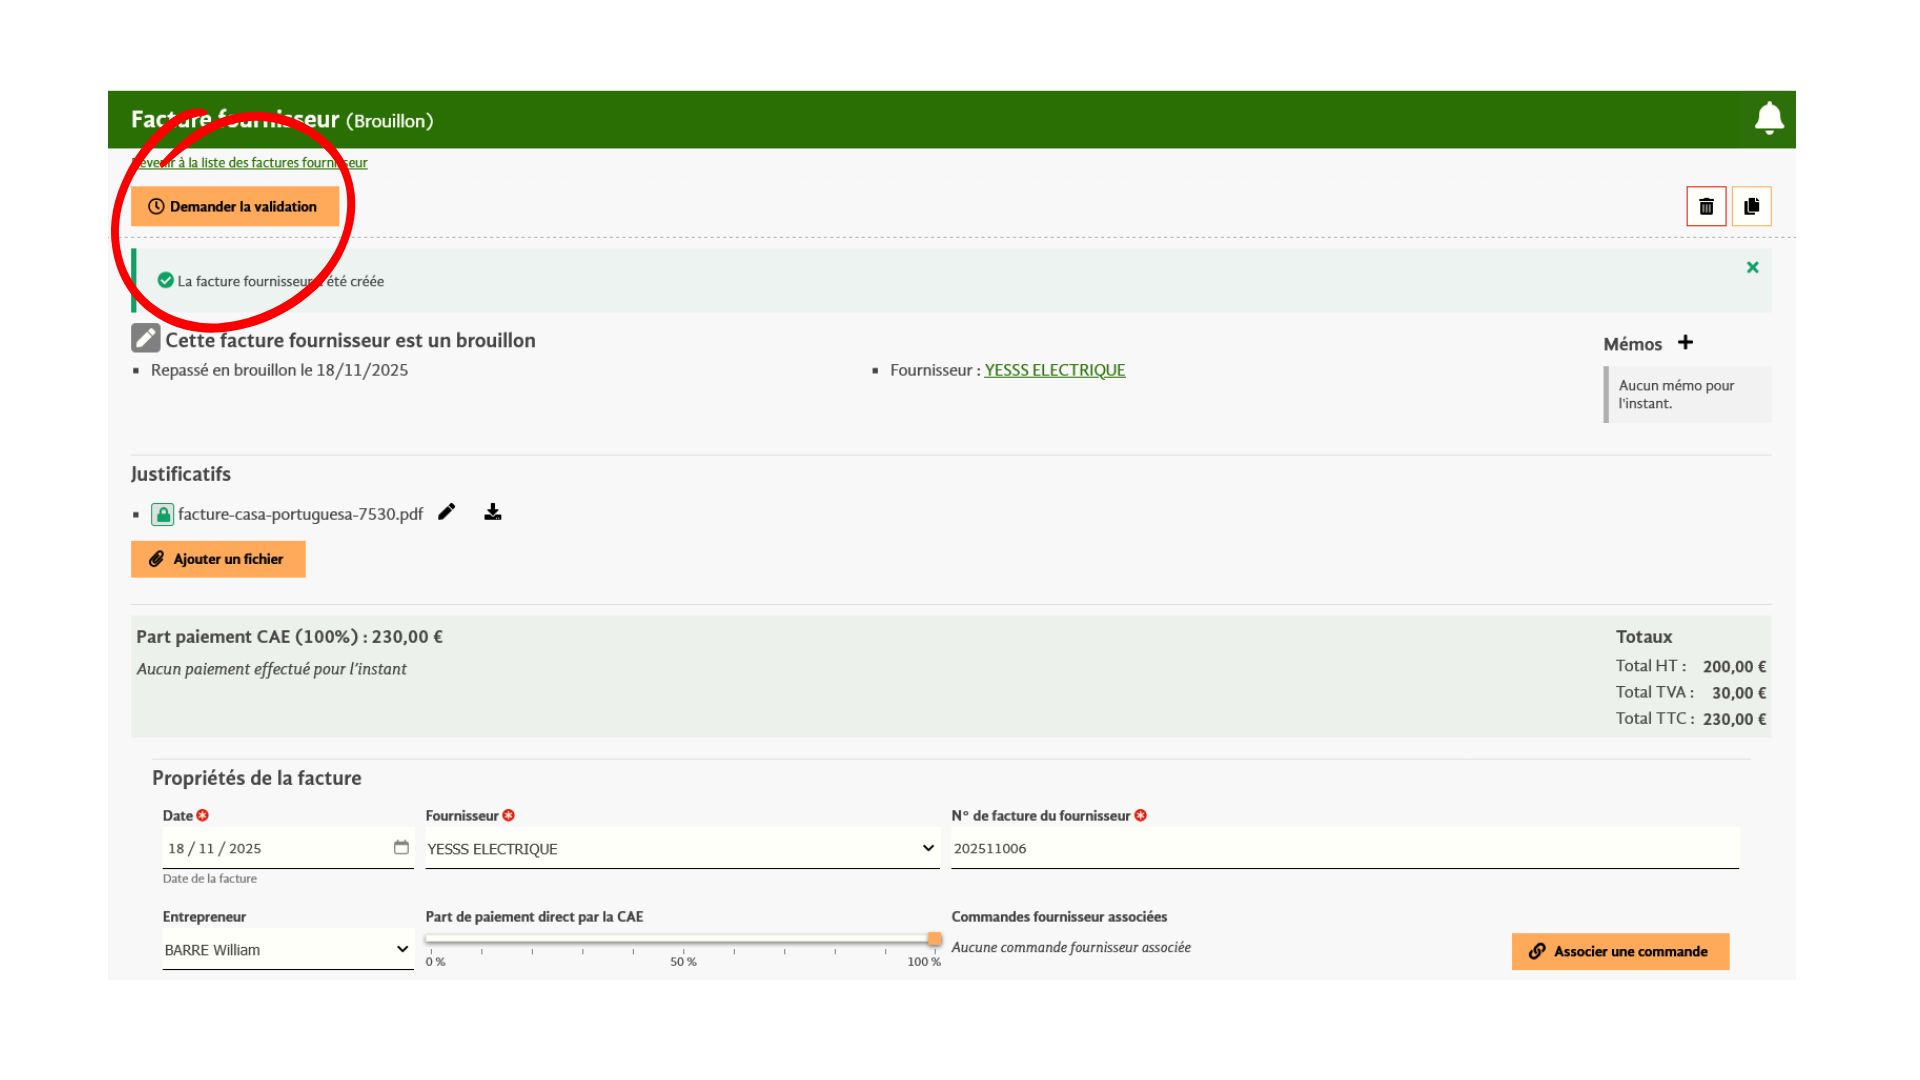Open the Fournisseur dropdown YESSS ELECTRIQUE

click(x=682, y=848)
